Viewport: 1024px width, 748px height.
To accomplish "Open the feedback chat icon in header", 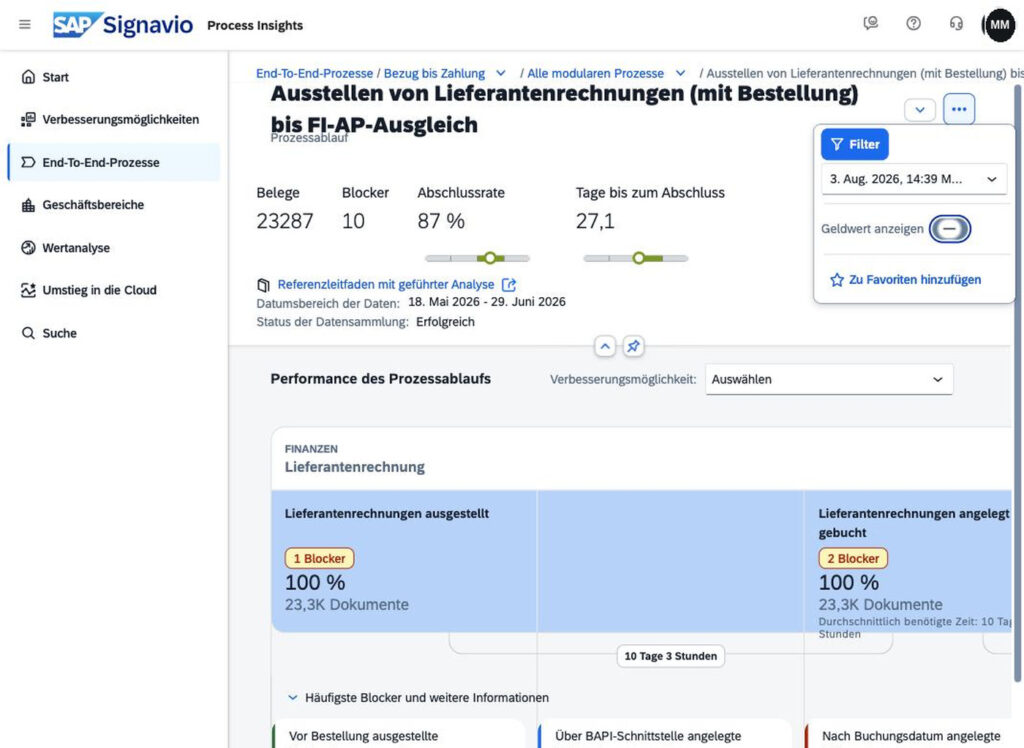I will pyautogui.click(x=871, y=24).
